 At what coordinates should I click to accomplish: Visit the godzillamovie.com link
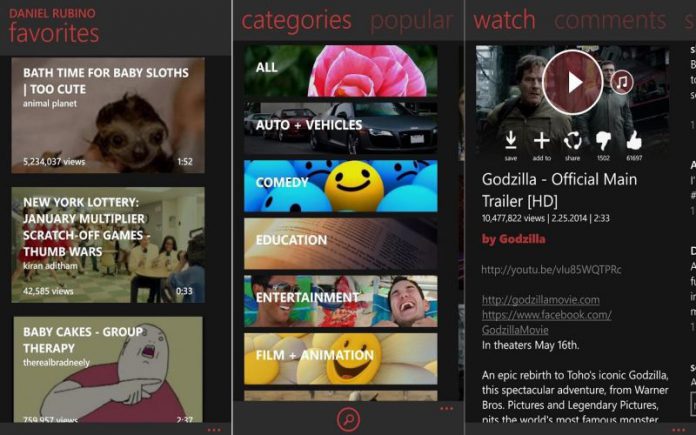541,300
